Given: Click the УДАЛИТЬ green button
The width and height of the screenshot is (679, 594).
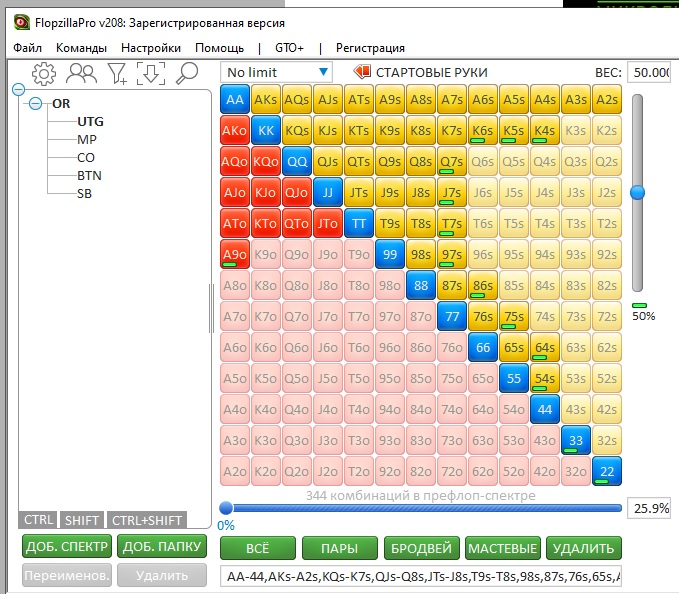Looking at the screenshot, I should point(584,548).
